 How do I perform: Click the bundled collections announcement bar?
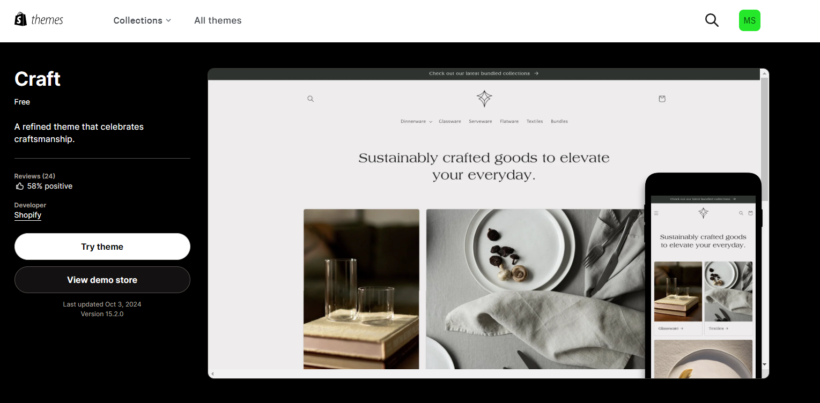point(484,73)
